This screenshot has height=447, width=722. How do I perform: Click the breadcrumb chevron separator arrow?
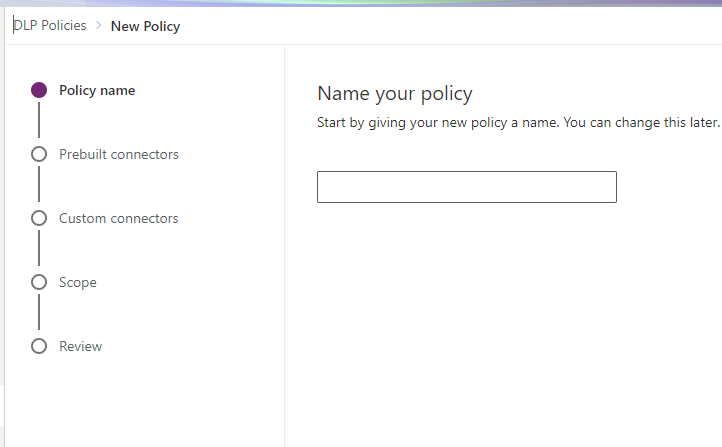99,26
